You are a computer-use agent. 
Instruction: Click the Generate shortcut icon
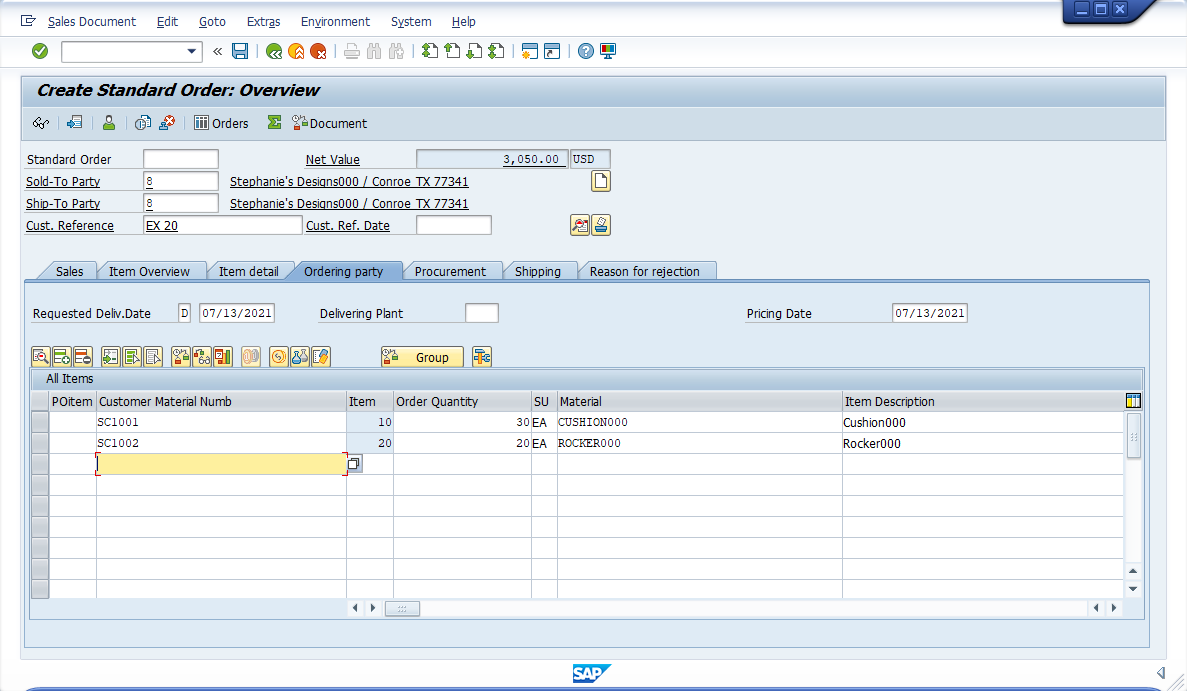(x=552, y=51)
